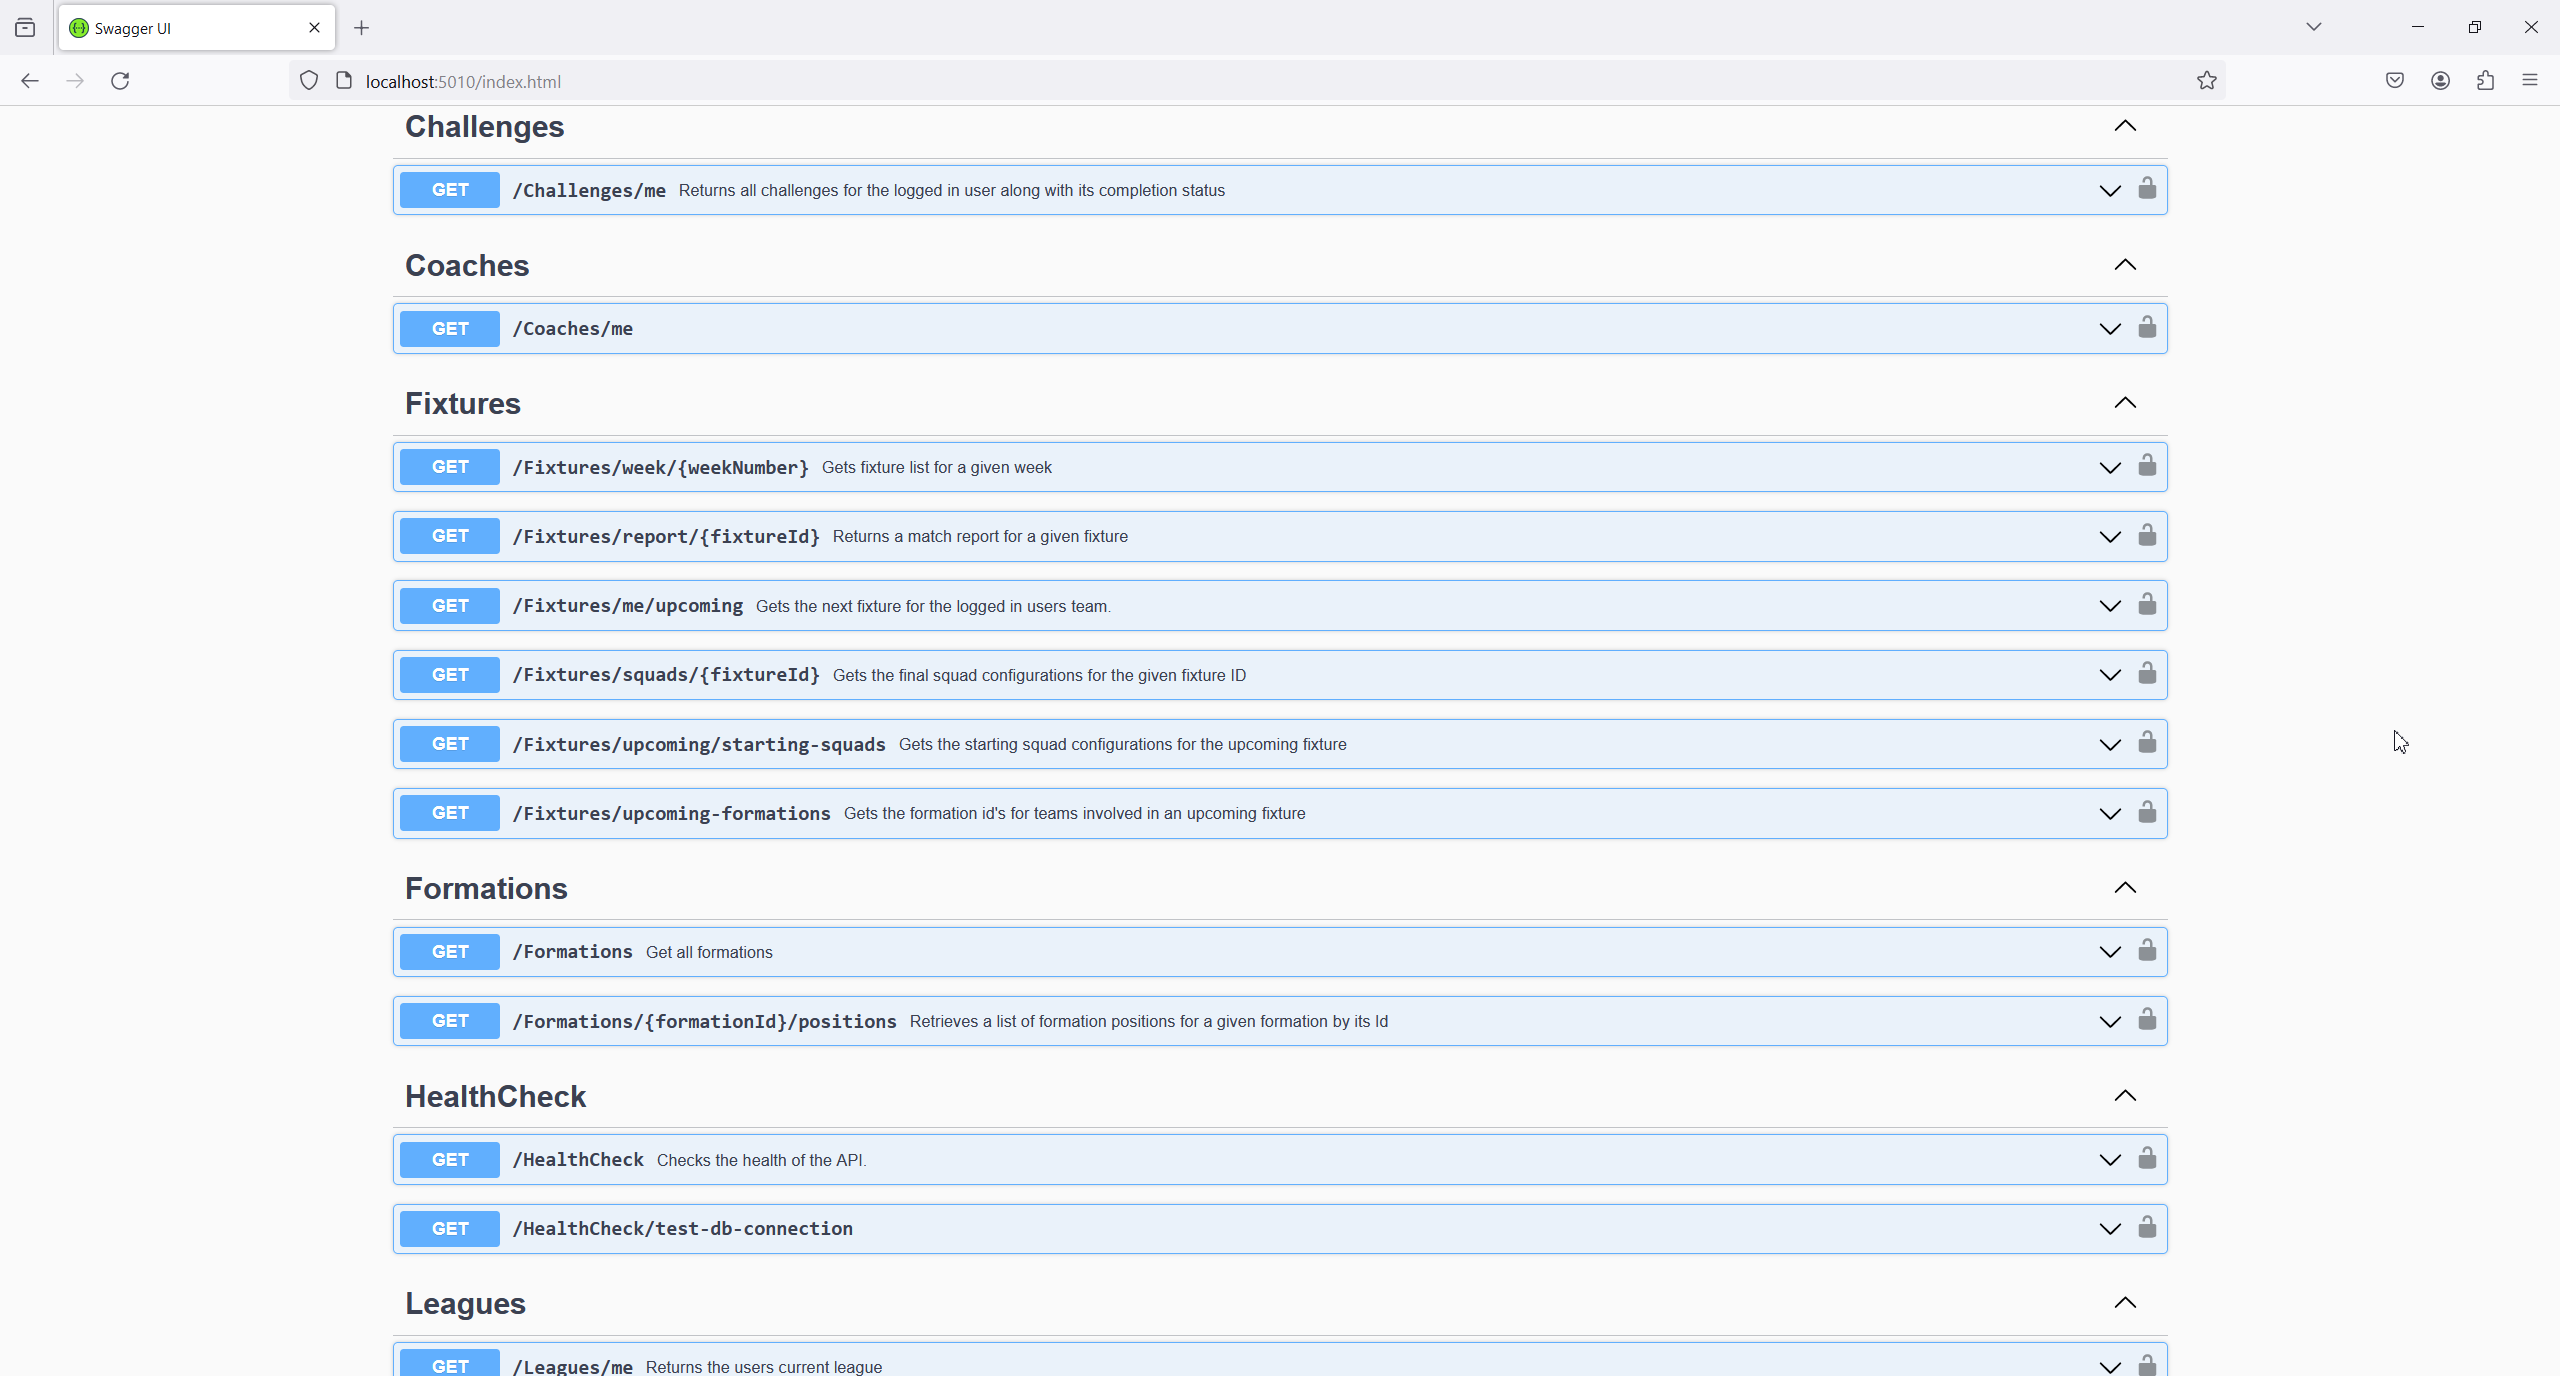Click lock icon on /Challenges/me endpoint
This screenshot has height=1376, width=2560.
[x=2147, y=189]
